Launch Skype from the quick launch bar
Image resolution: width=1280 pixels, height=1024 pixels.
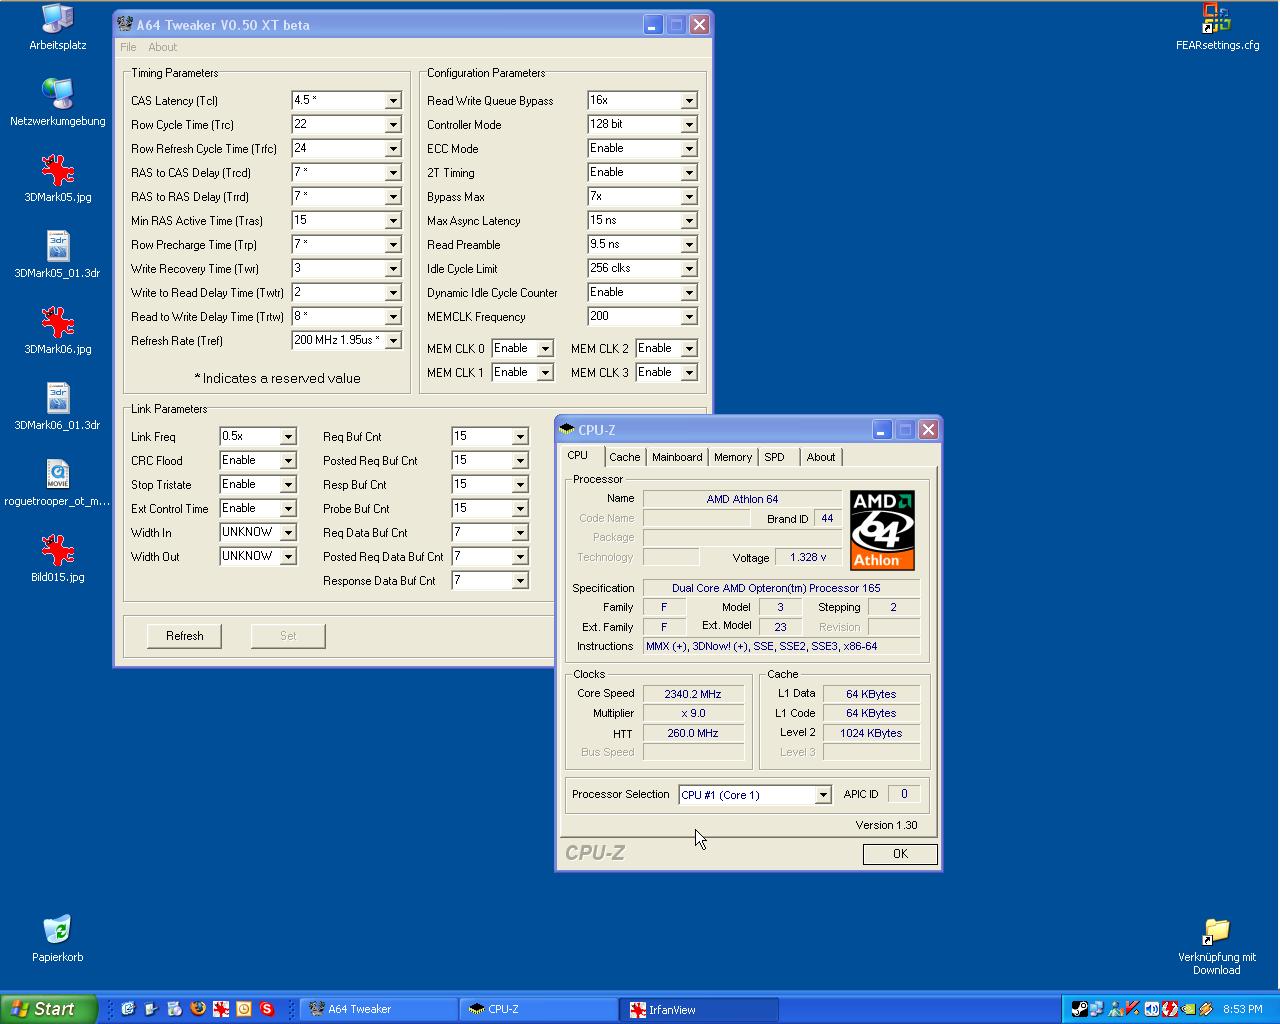[x=267, y=1009]
